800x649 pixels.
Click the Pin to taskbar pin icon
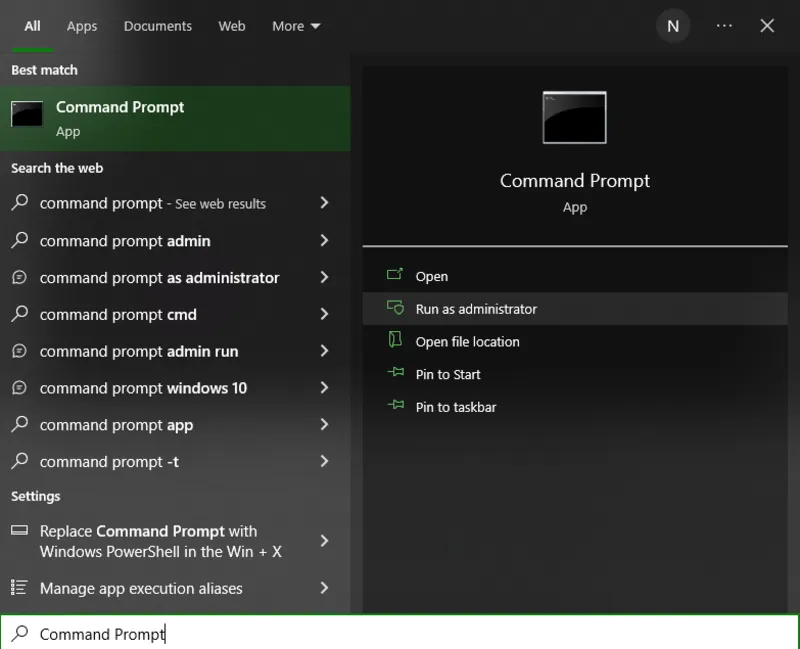coord(395,405)
